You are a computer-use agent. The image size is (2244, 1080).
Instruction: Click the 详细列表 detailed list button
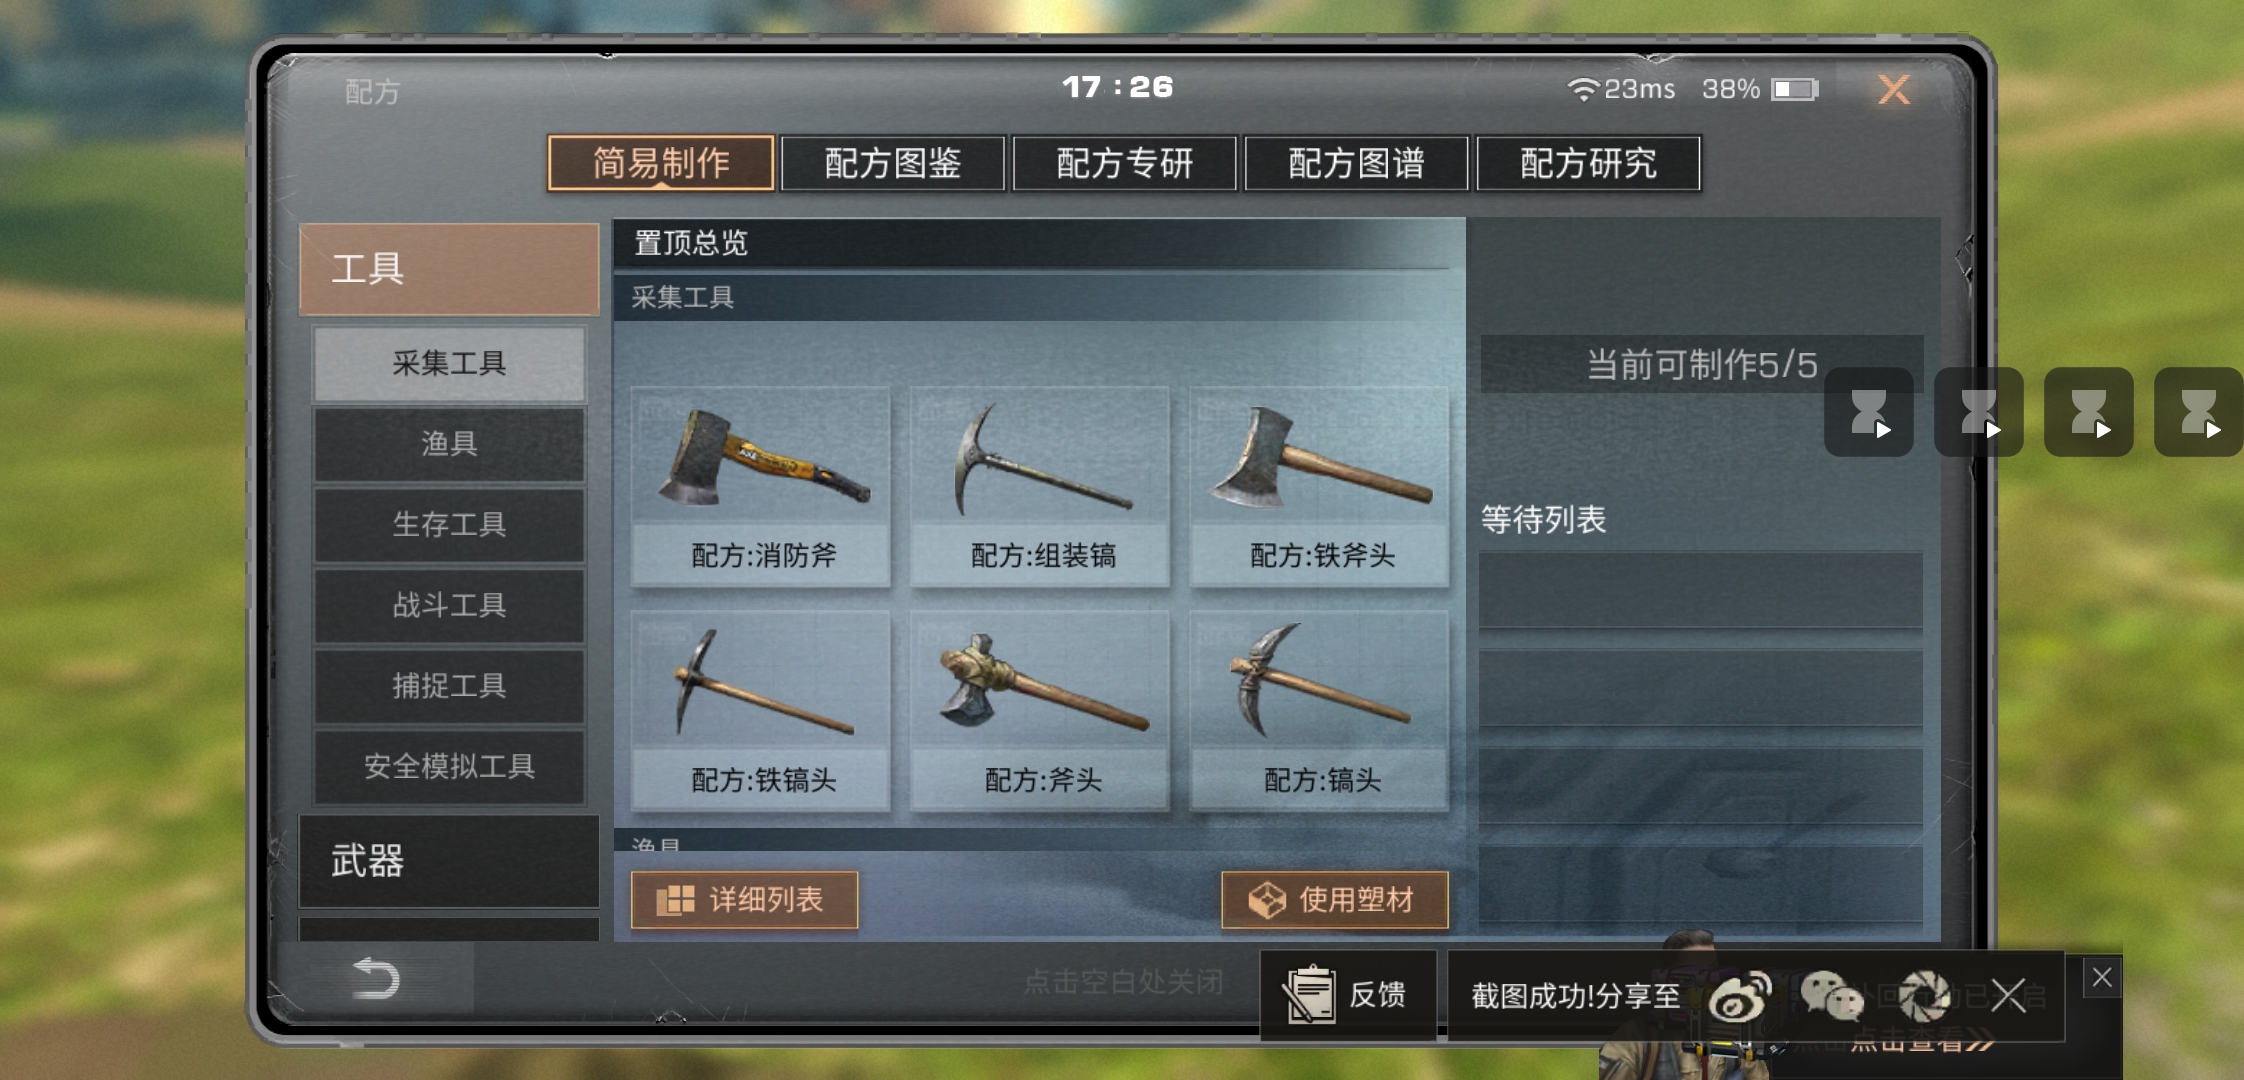pos(744,900)
